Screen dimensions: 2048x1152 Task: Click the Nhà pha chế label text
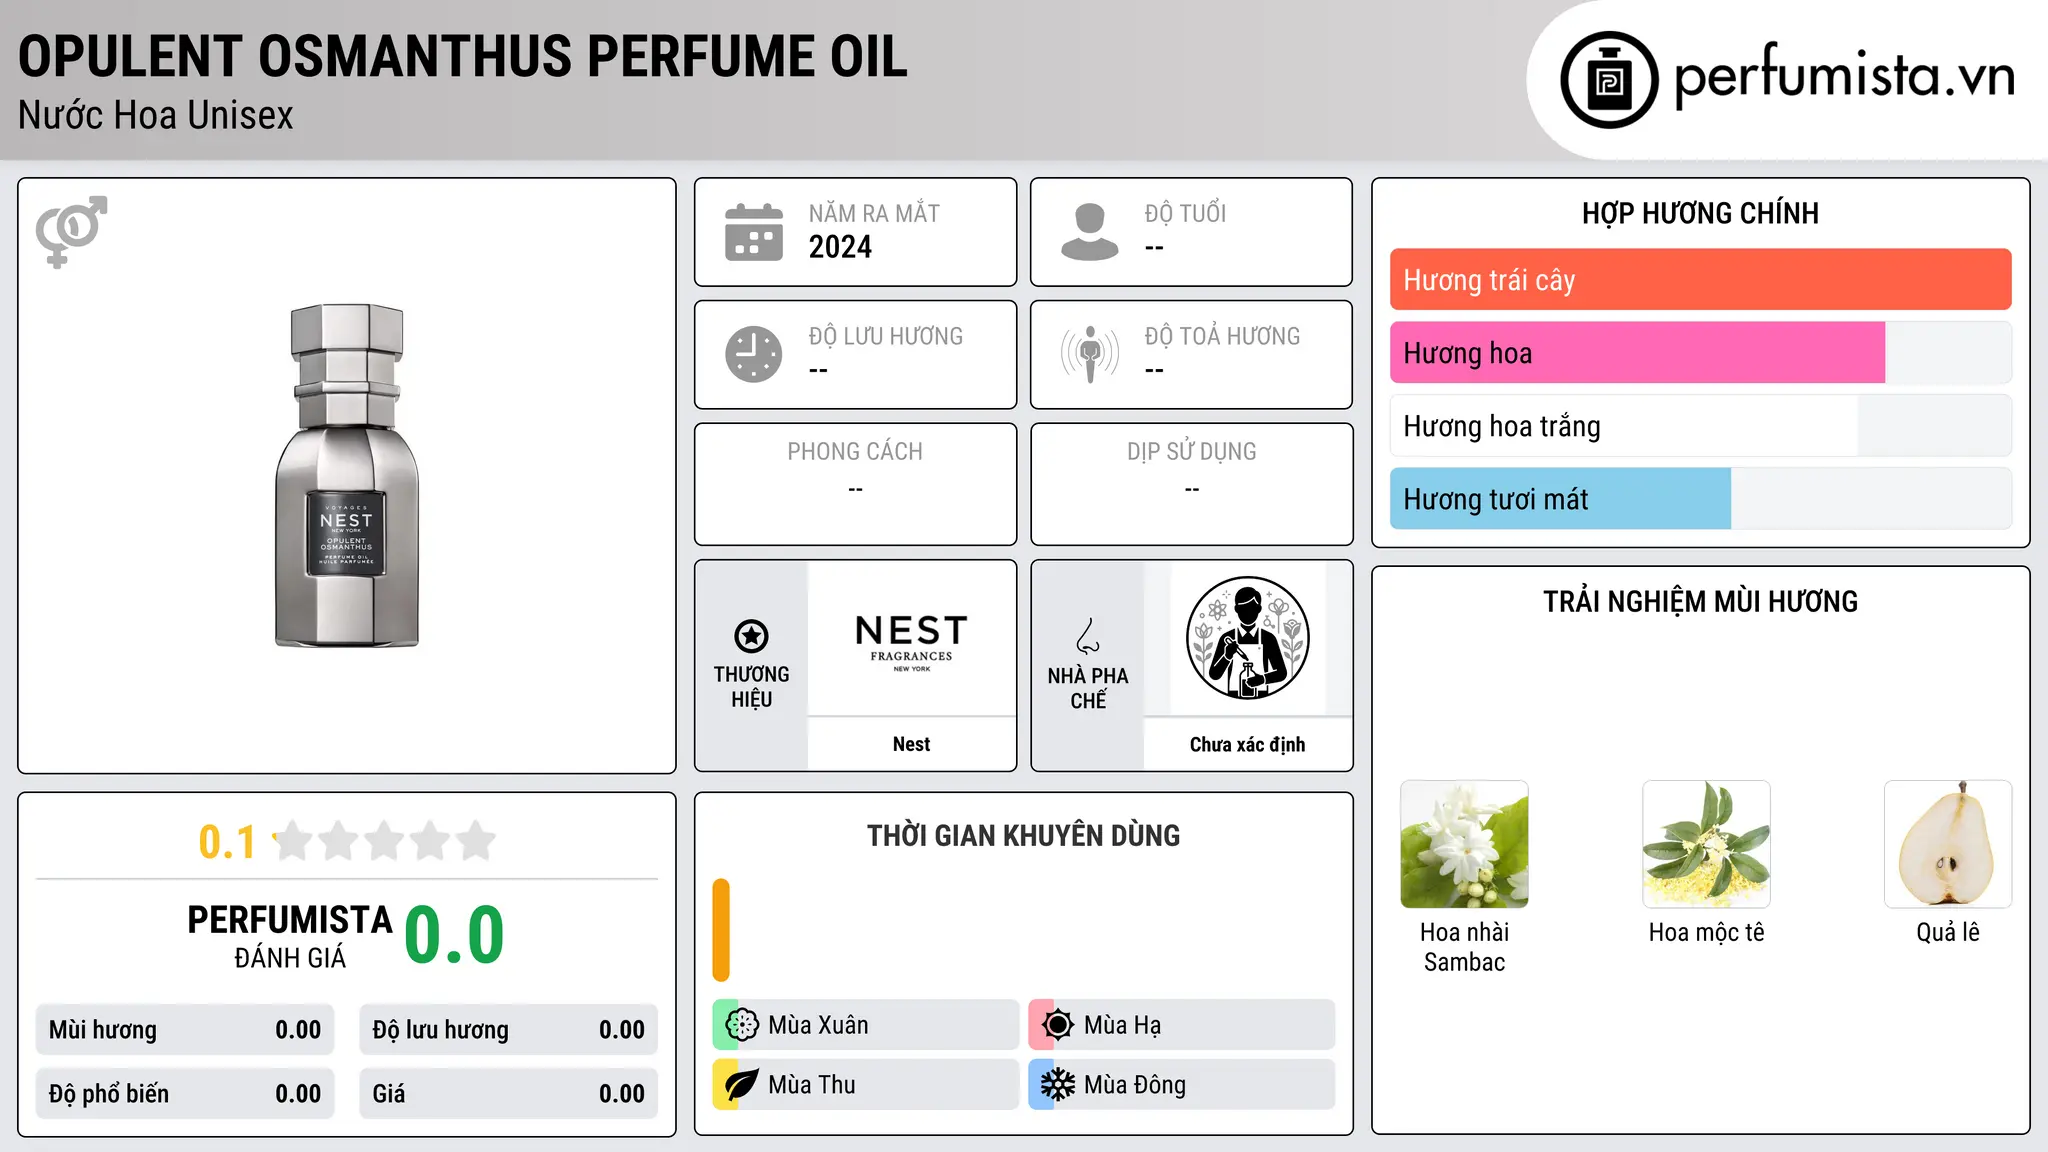coord(1088,688)
